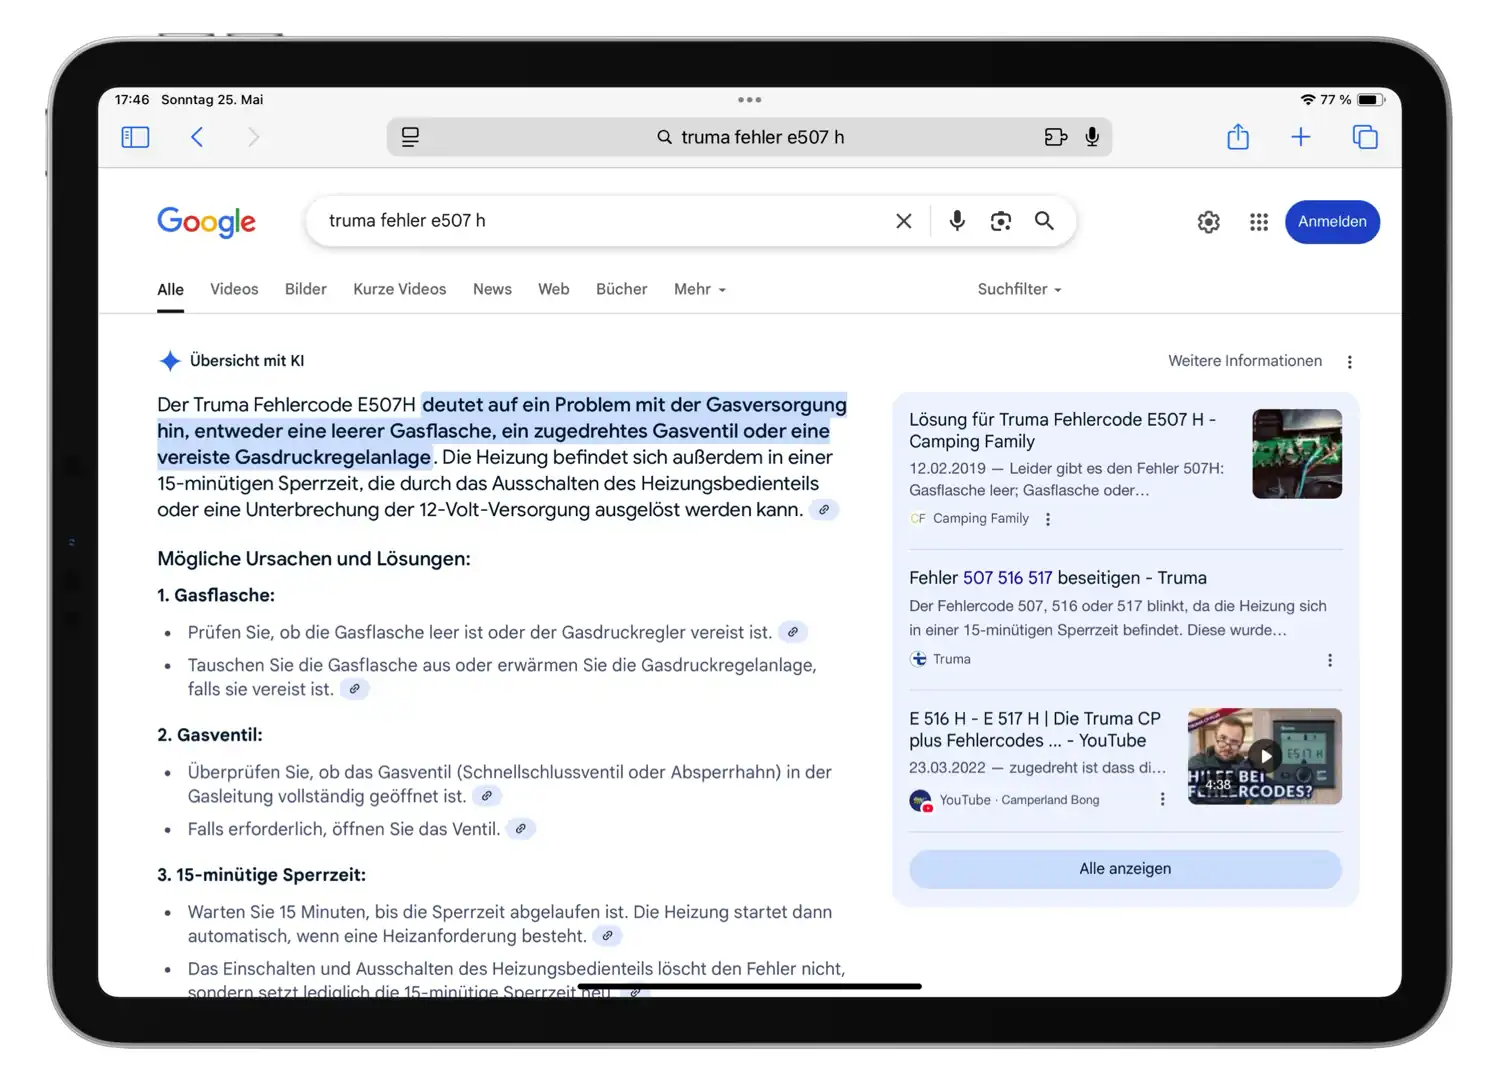The height and width of the screenshot is (1086, 1500).
Task: Open options menu for AI overview
Action: [1349, 362]
